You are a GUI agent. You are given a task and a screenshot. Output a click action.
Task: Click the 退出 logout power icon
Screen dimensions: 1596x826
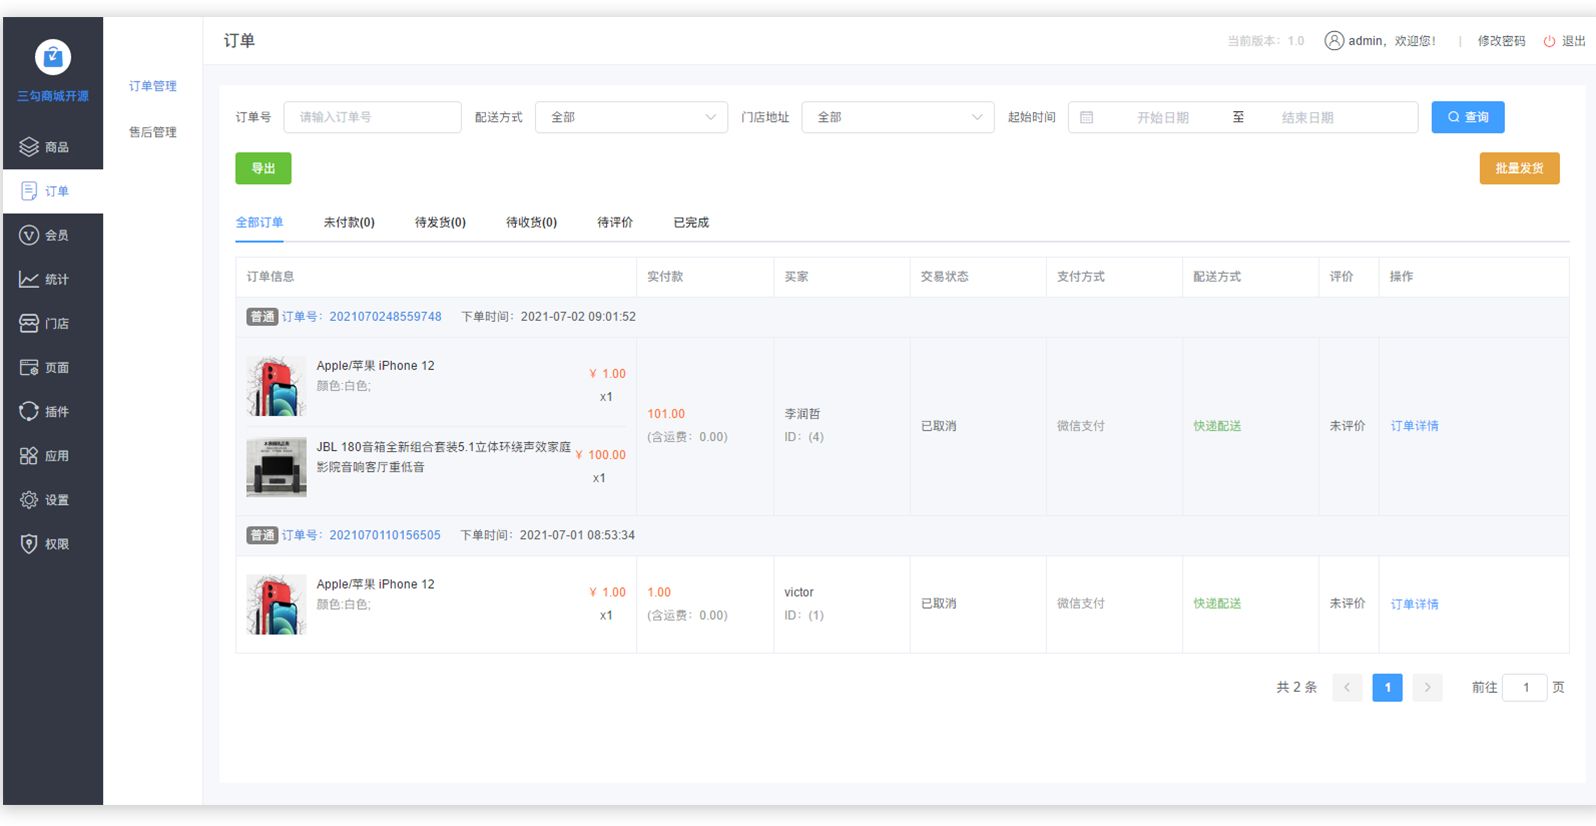click(1549, 41)
